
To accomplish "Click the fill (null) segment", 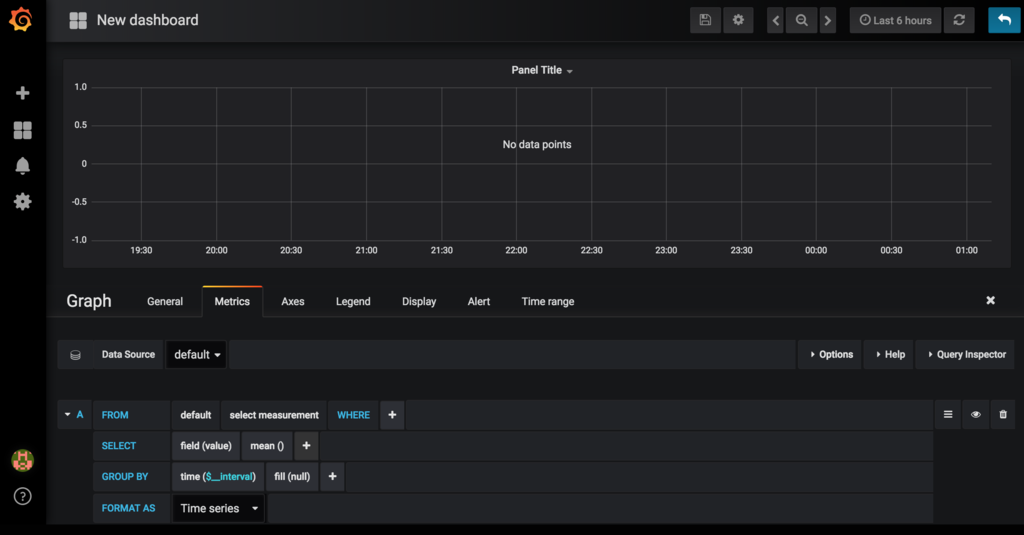I will (292, 476).
